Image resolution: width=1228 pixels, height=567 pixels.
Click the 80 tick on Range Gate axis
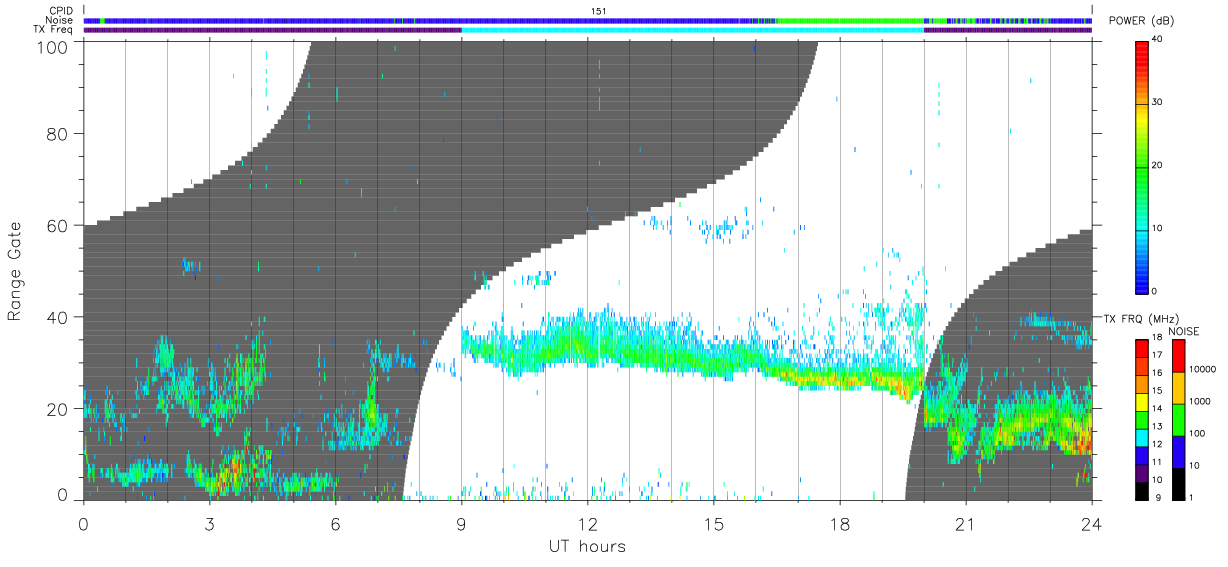click(x=58, y=133)
